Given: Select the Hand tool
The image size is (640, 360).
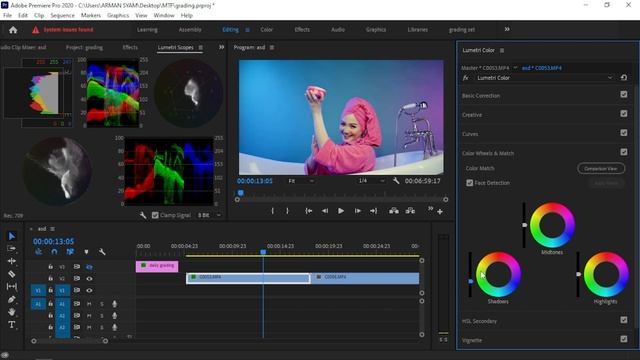Looking at the screenshot, I should [11, 312].
